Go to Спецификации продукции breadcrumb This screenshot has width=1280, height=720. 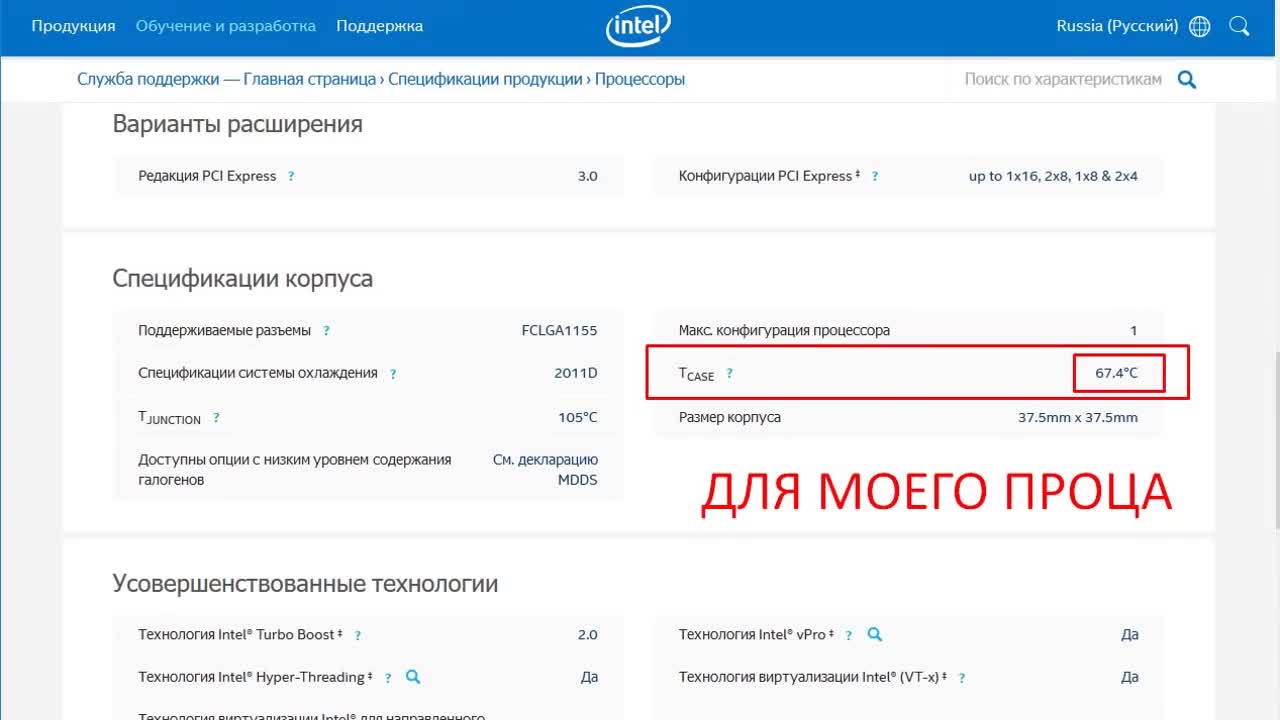pyautogui.click(x=485, y=79)
